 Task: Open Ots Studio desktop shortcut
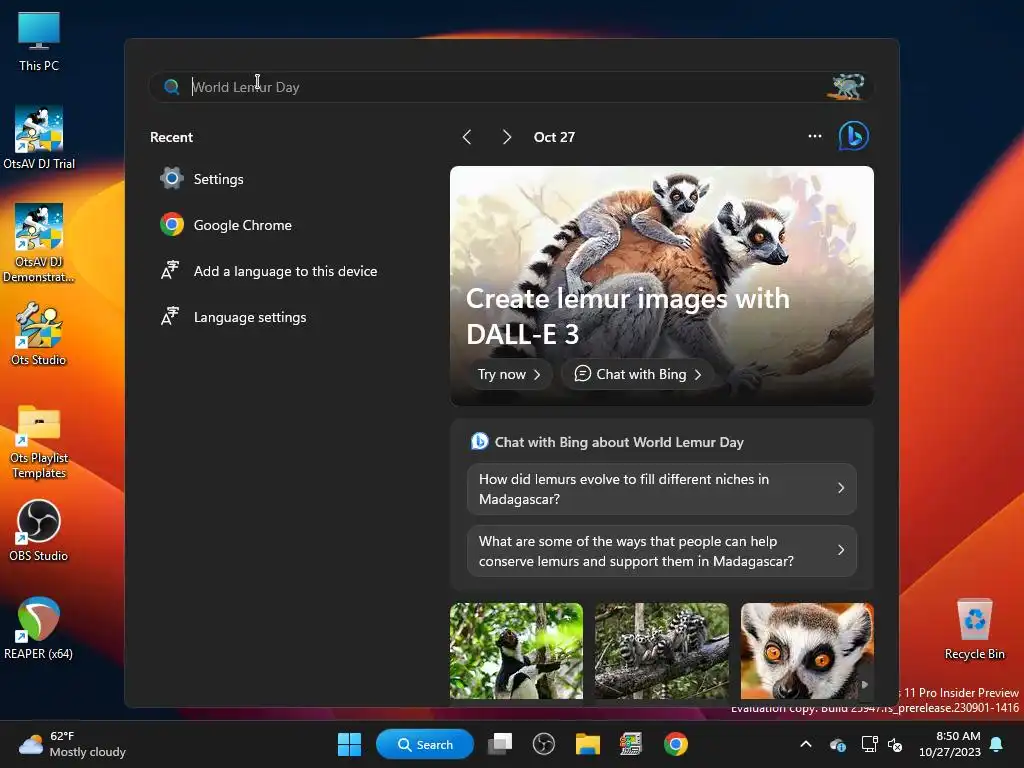[x=39, y=334]
